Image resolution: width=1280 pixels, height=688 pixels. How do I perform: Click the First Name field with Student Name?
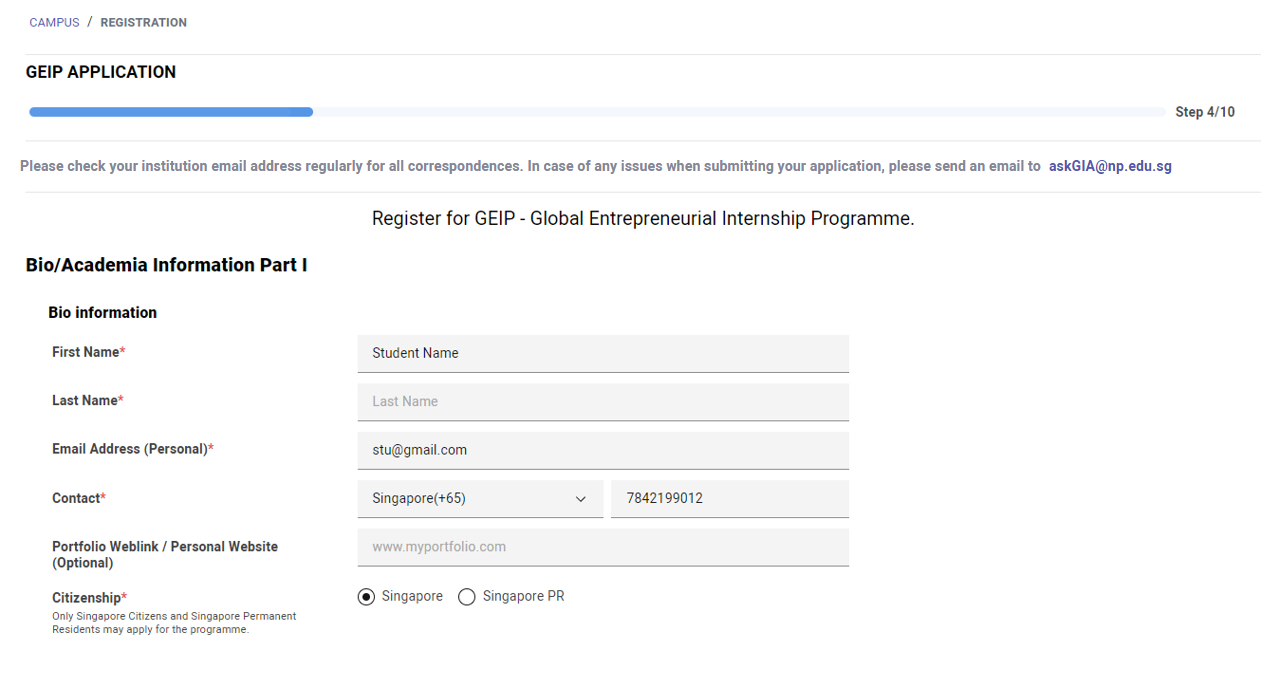(603, 353)
